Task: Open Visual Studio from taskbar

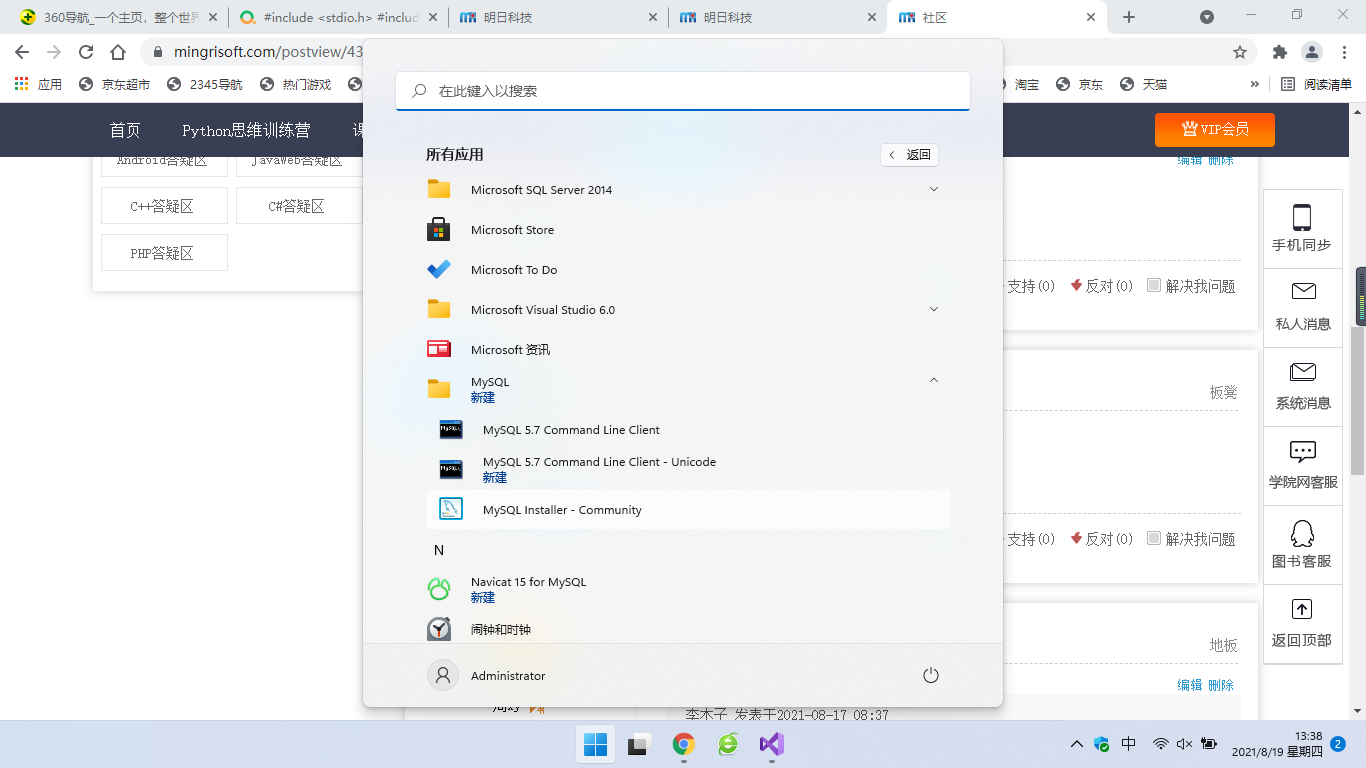Action: [x=771, y=745]
